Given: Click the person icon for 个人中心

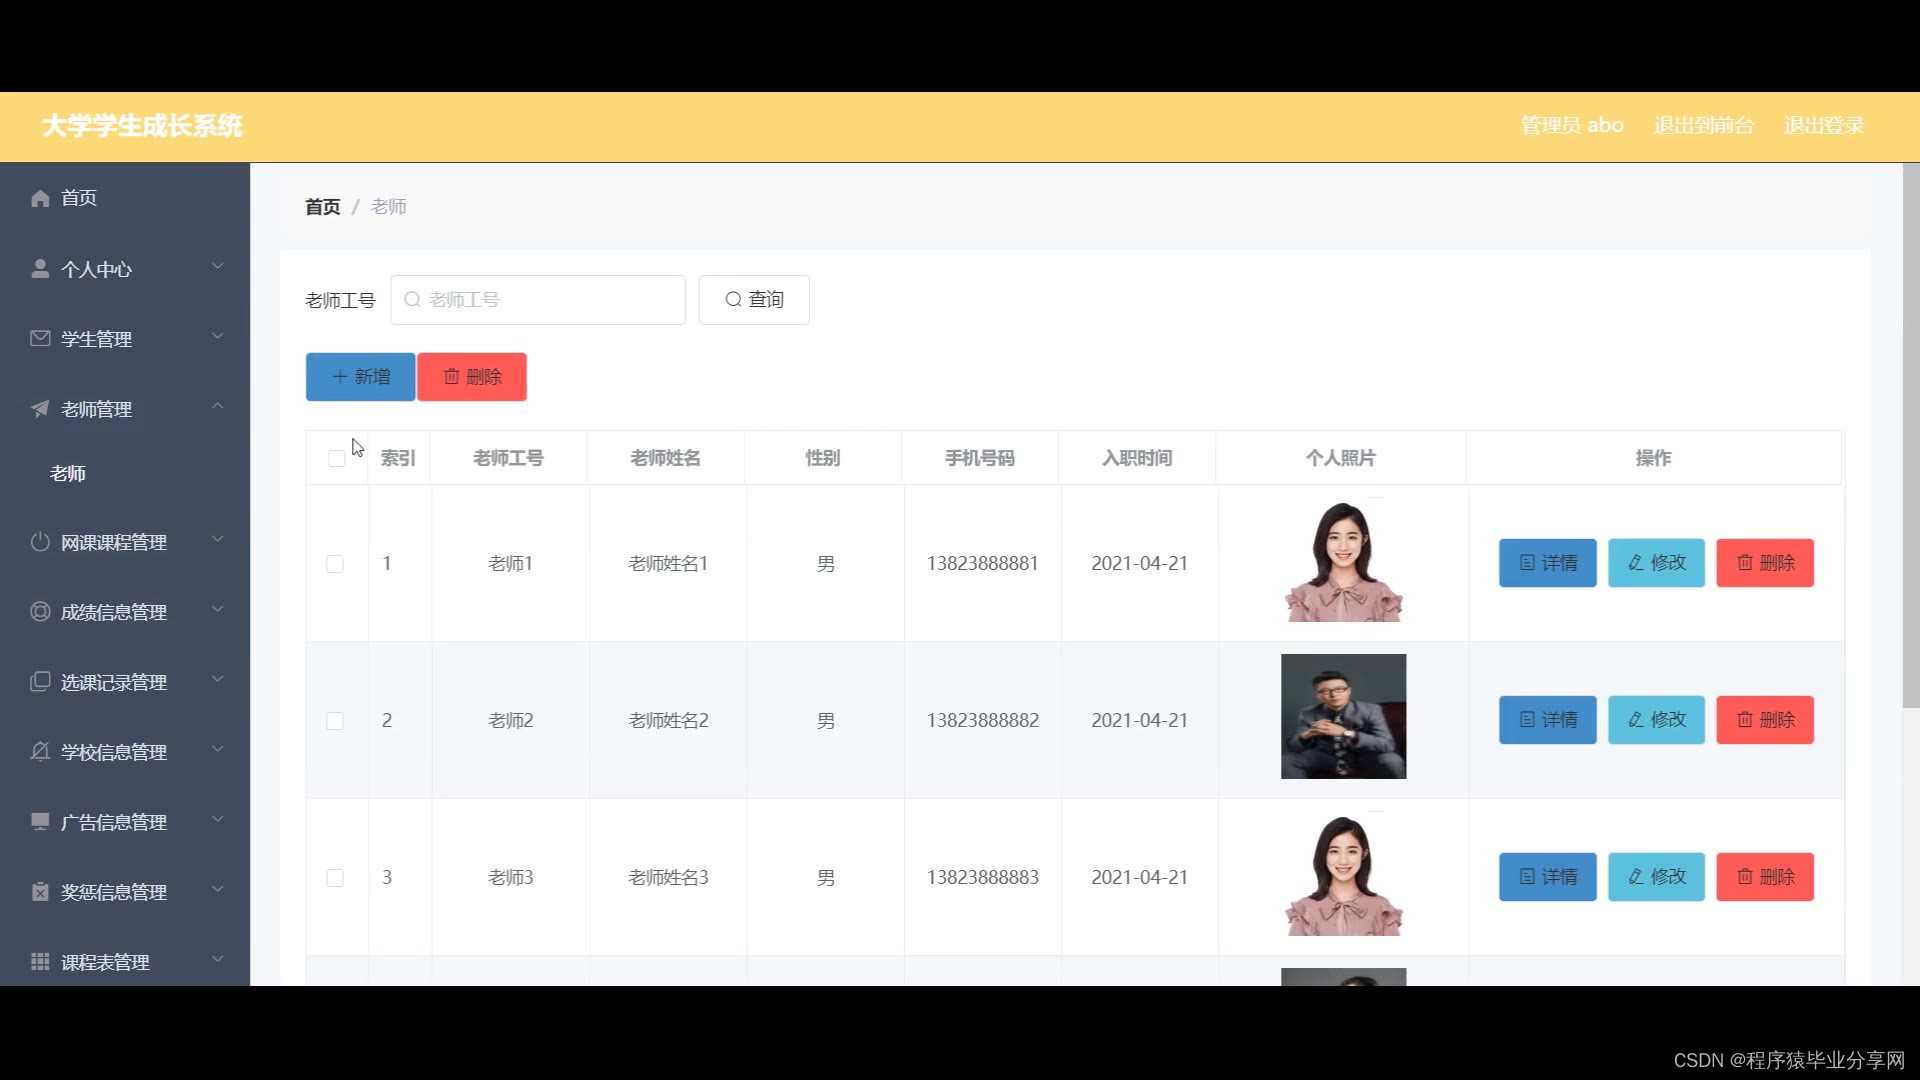Looking at the screenshot, I should [x=40, y=269].
